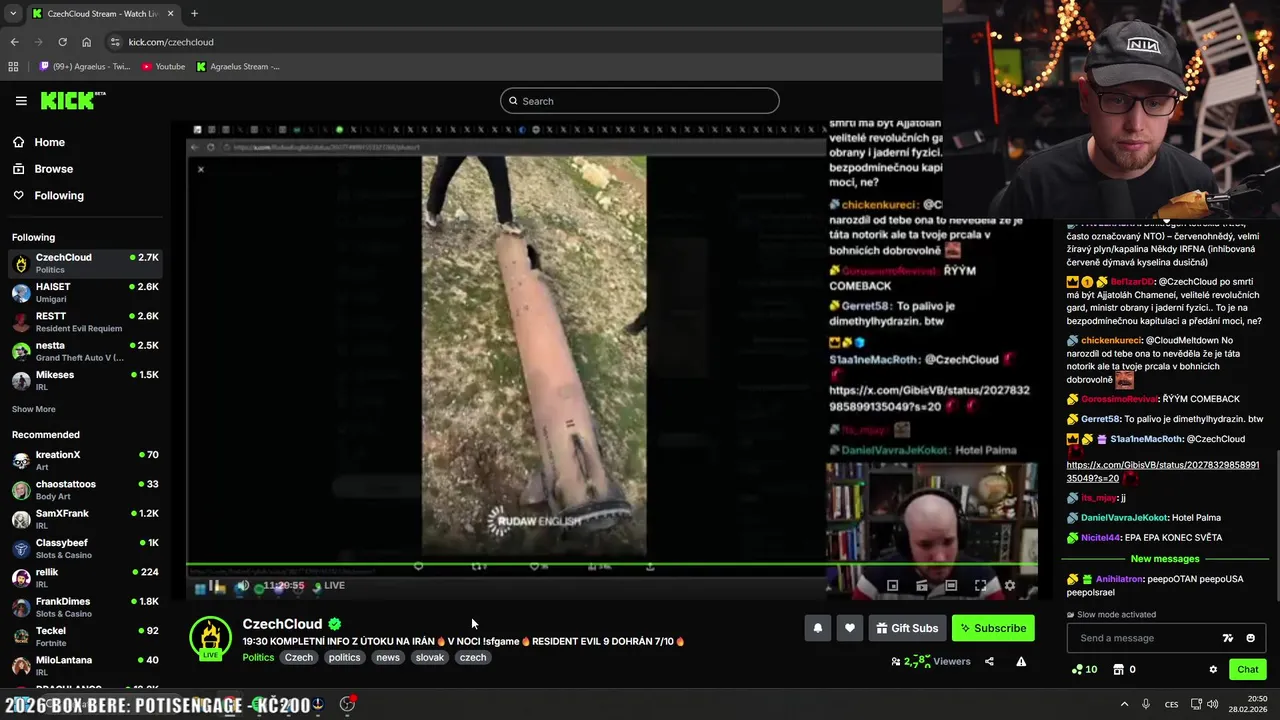Open the x.com GibisVB link in chat

[x=1163, y=471]
